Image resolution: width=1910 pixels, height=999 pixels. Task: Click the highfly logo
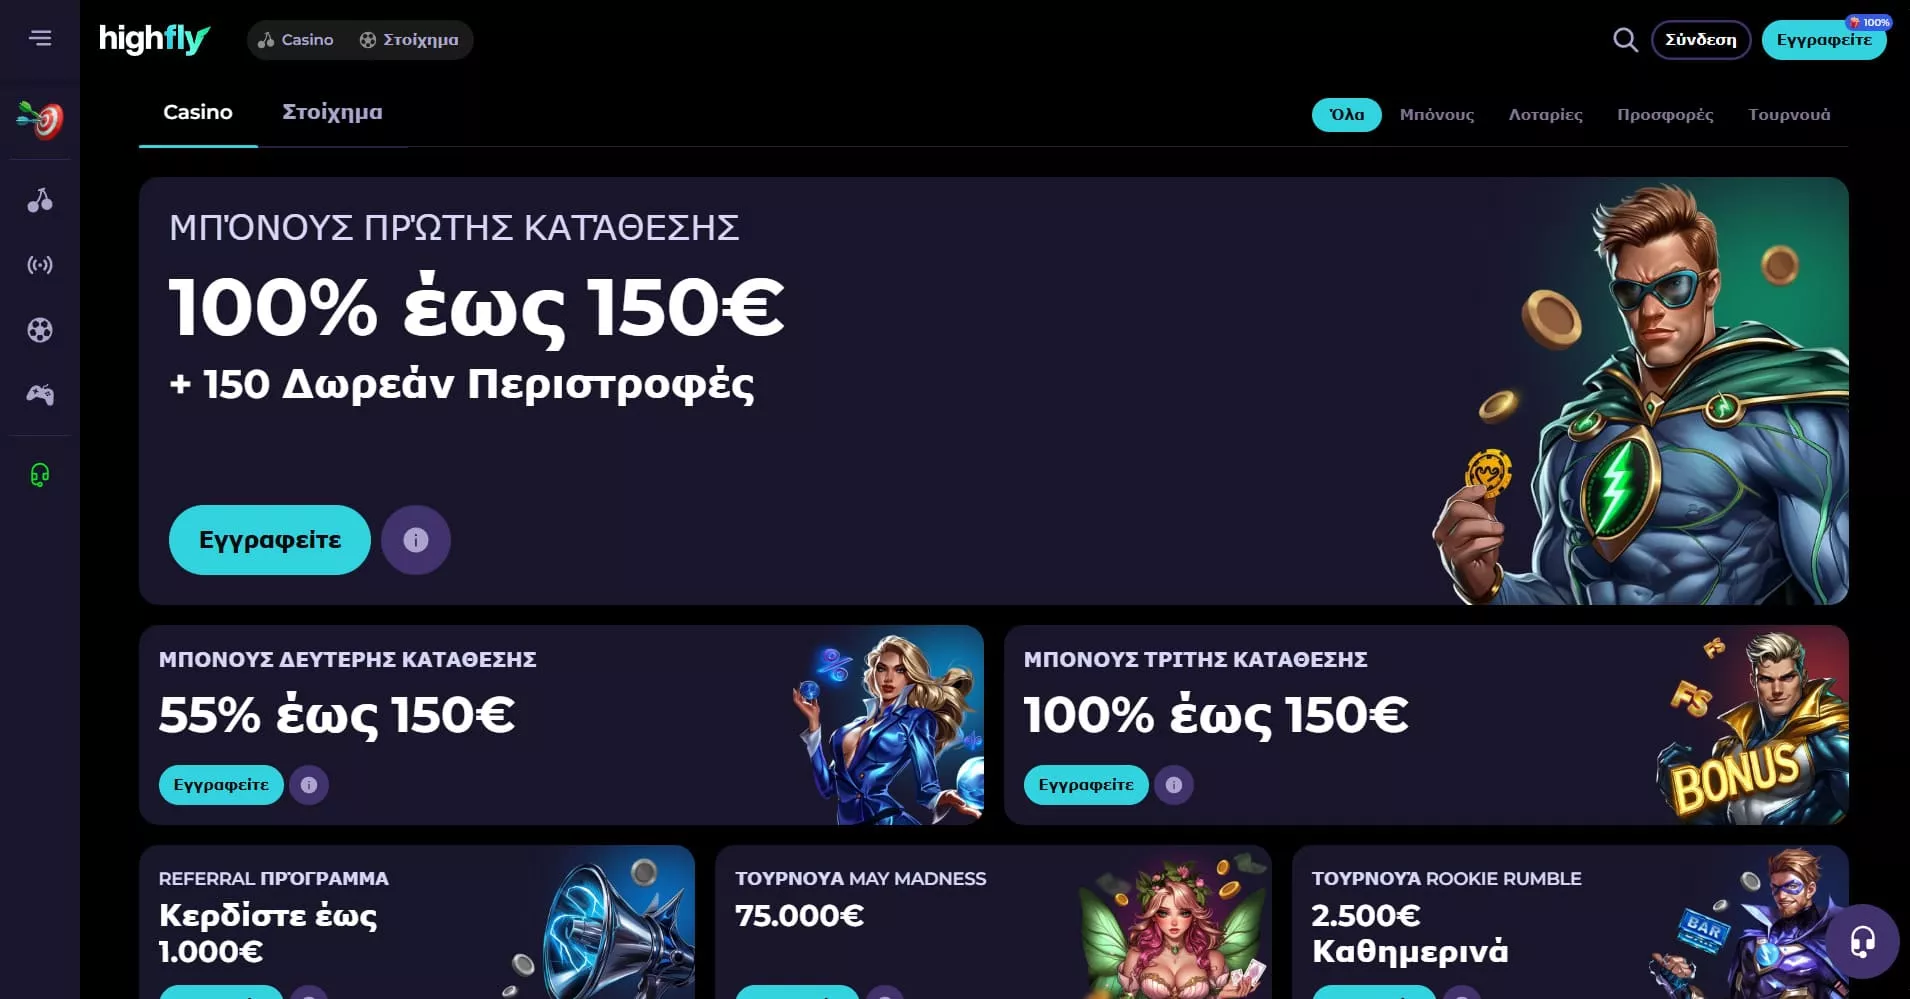pyautogui.click(x=154, y=39)
